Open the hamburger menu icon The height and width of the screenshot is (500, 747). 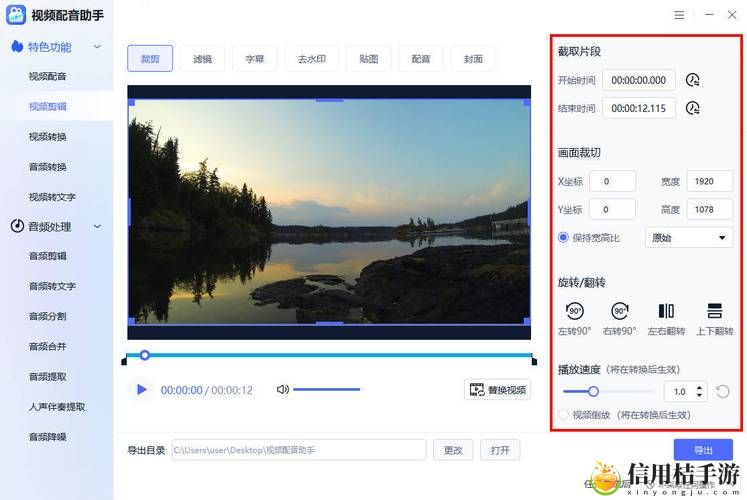679,15
